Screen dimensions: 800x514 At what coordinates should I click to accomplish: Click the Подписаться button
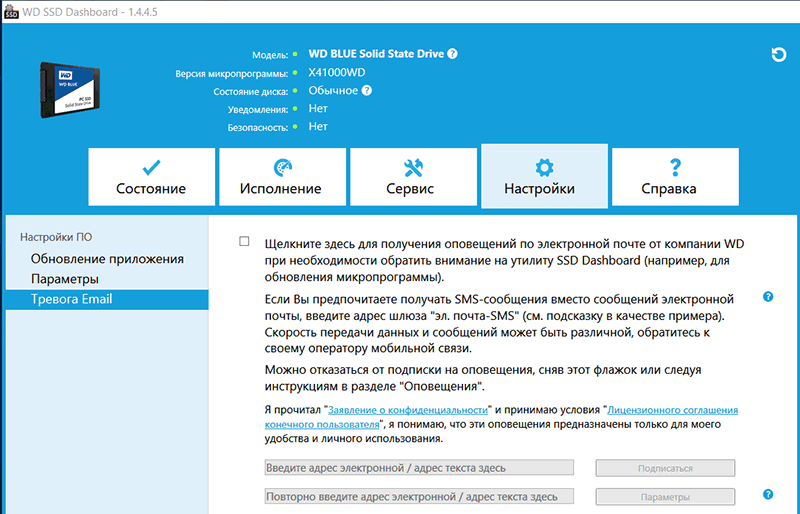tap(665, 468)
